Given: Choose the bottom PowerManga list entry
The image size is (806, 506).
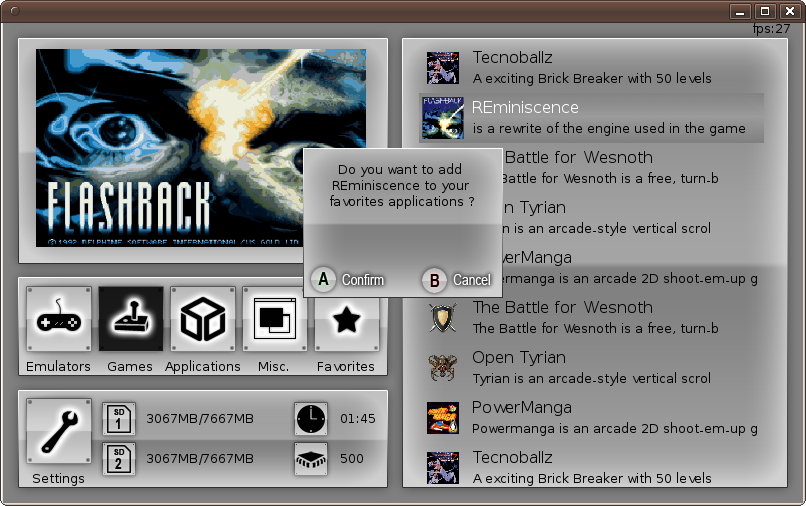Looking at the screenshot, I should [x=590, y=417].
